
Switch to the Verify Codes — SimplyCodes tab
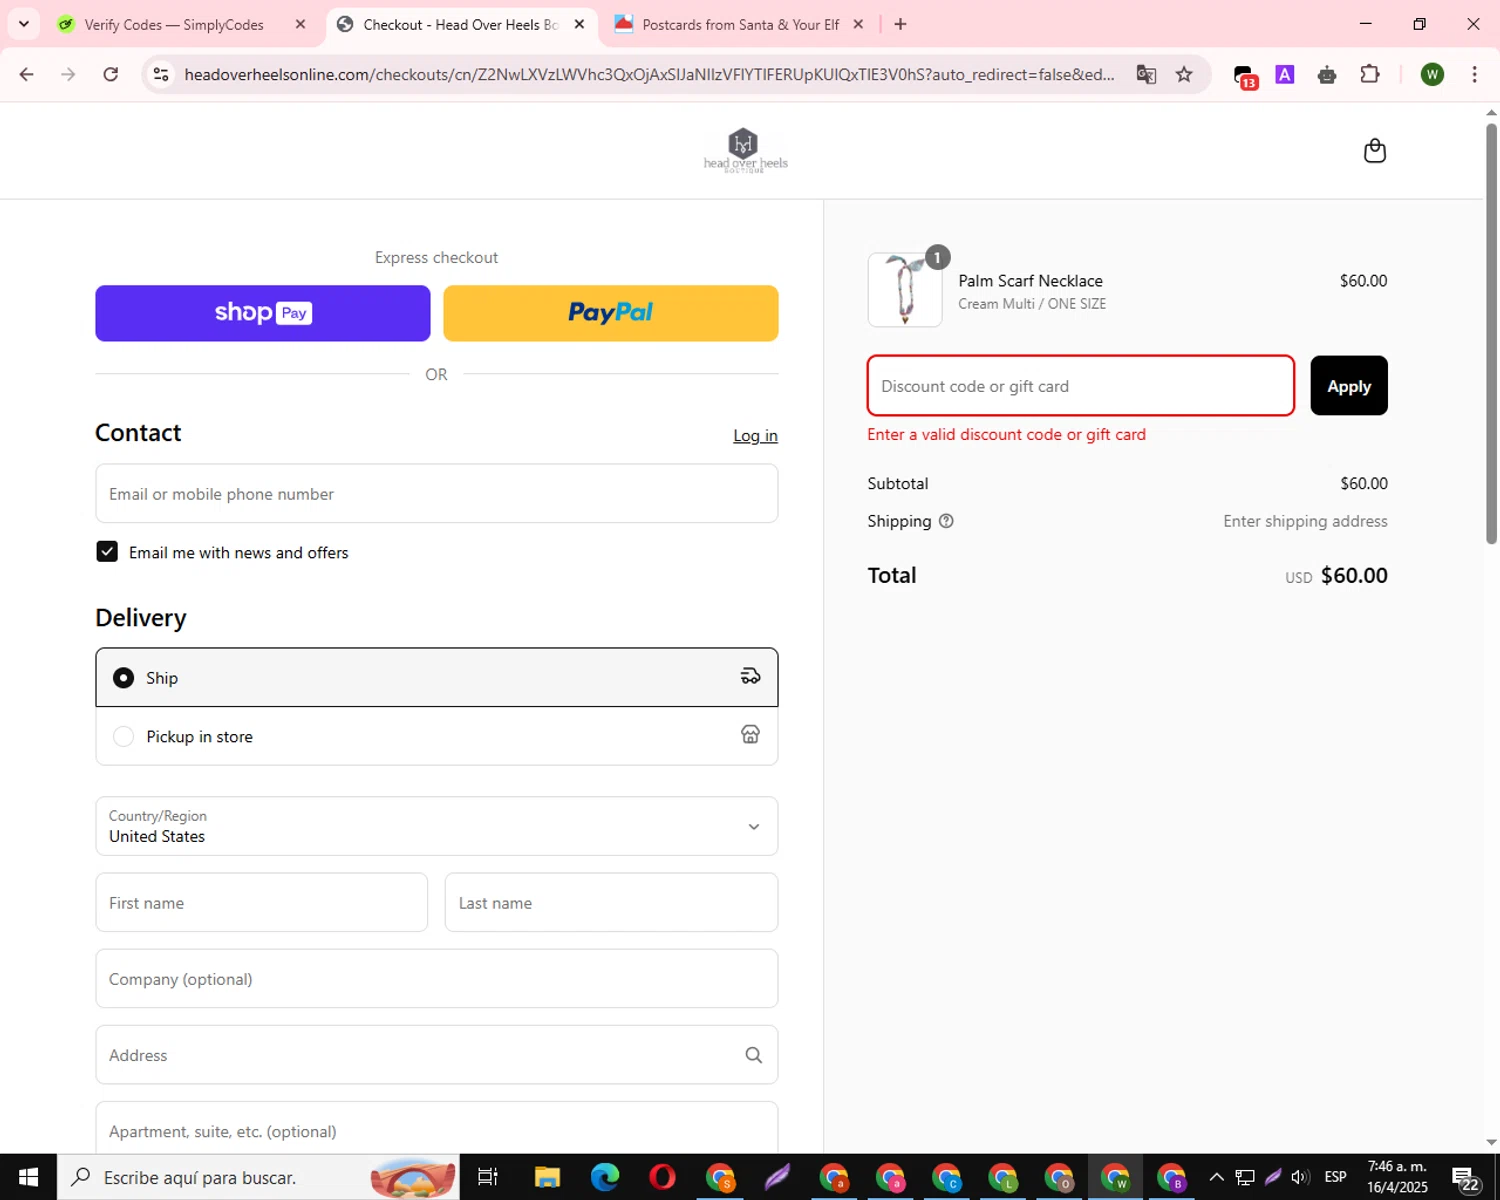pyautogui.click(x=174, y=24)
